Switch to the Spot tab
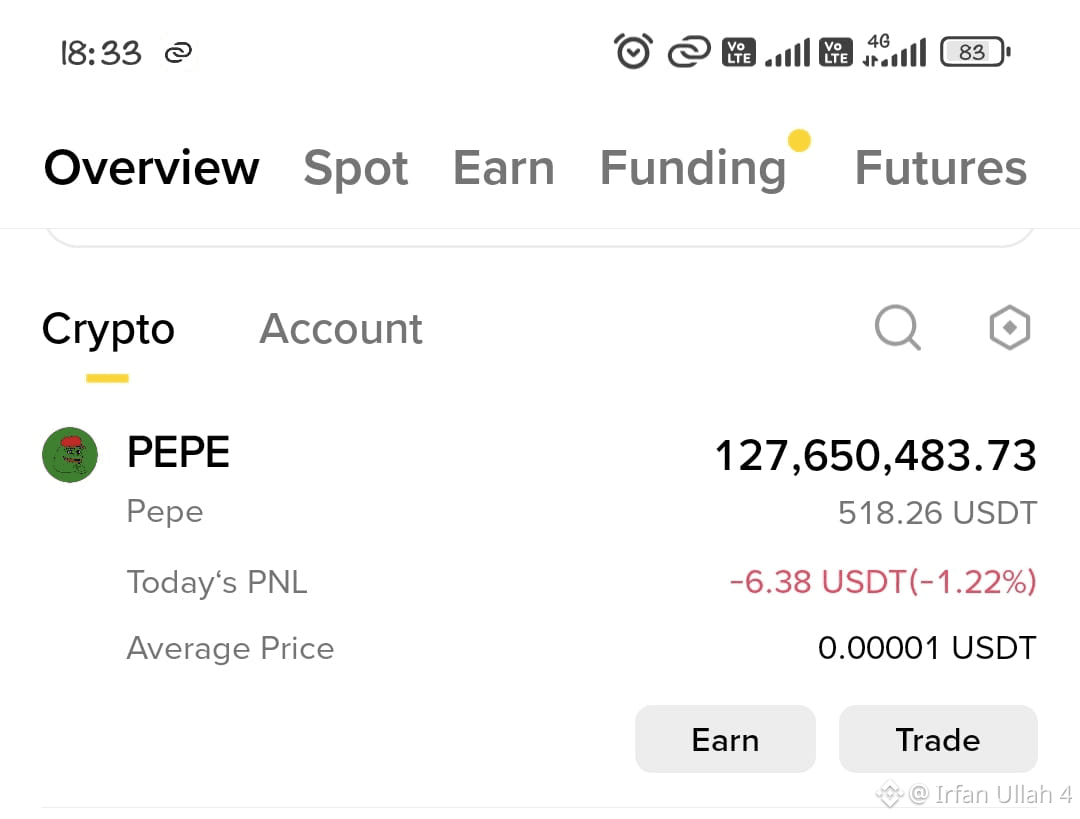The height and width of the screenshot is (819, 1080). pos(356,168)
